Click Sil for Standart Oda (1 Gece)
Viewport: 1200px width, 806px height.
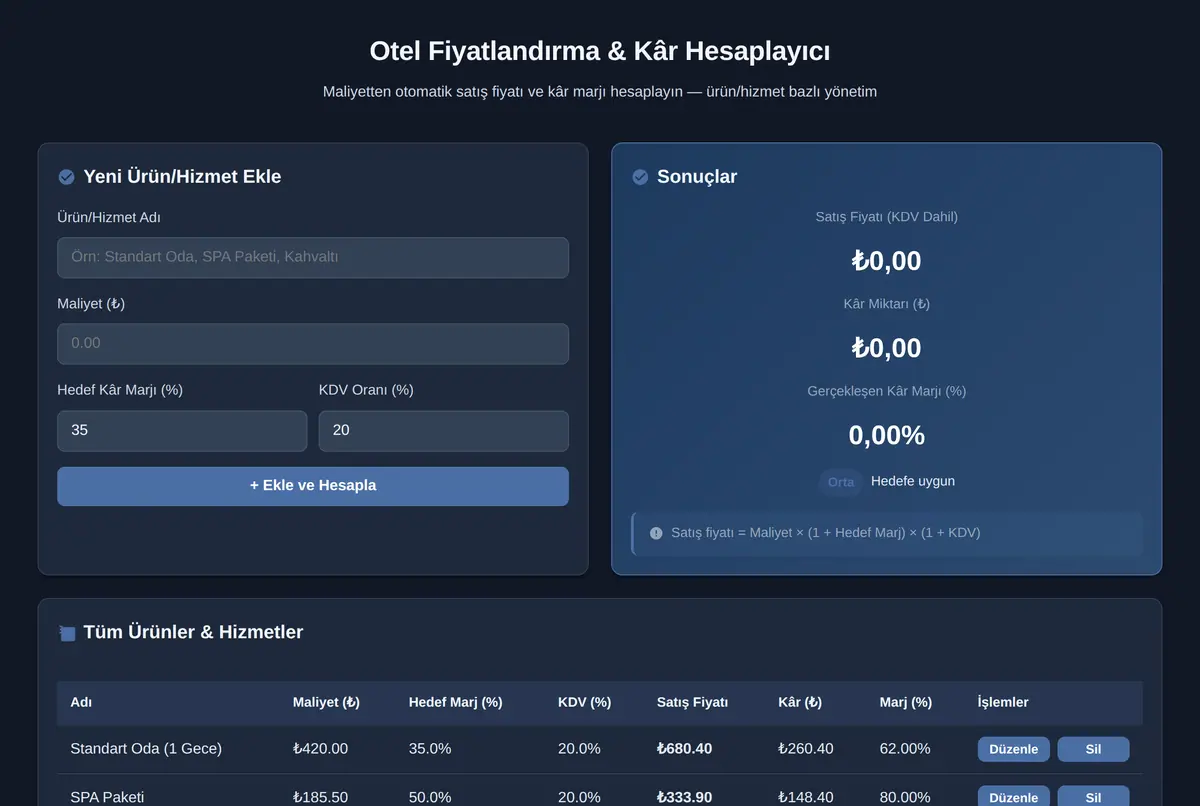click(1093, 749)
